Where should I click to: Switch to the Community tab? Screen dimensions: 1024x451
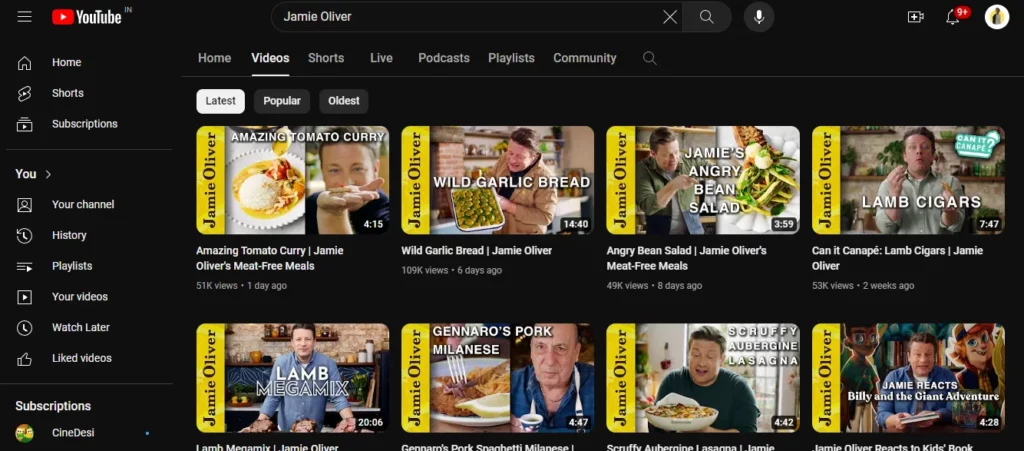[x=584, y=58]
